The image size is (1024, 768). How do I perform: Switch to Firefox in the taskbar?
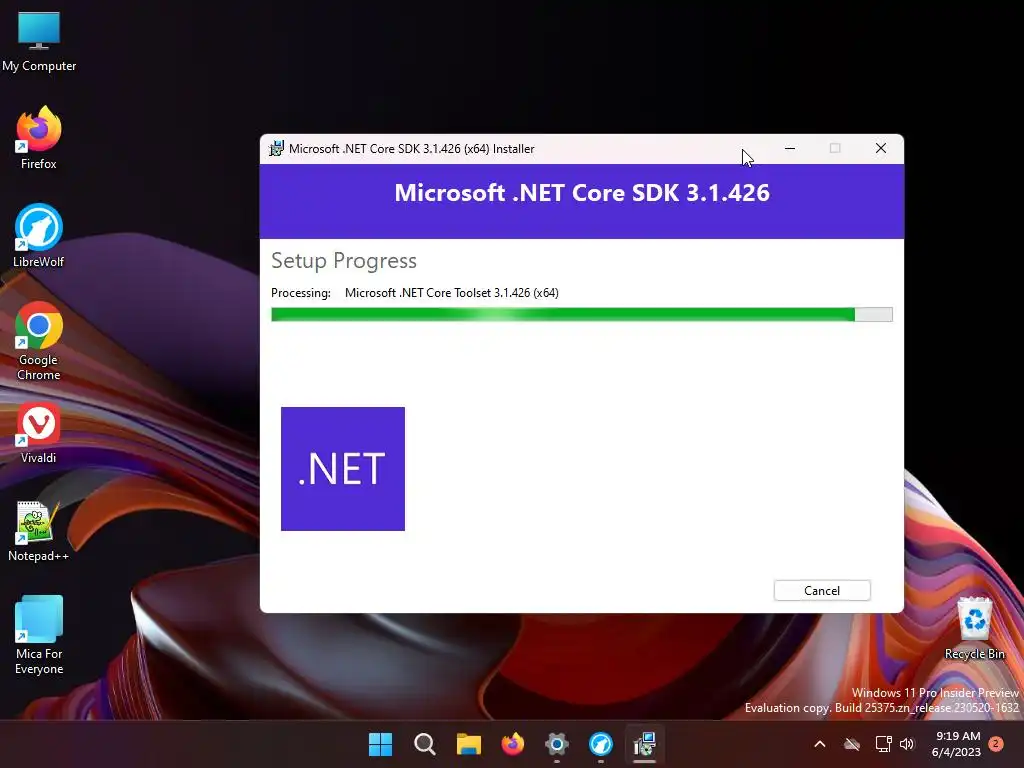tap(513, 744)
